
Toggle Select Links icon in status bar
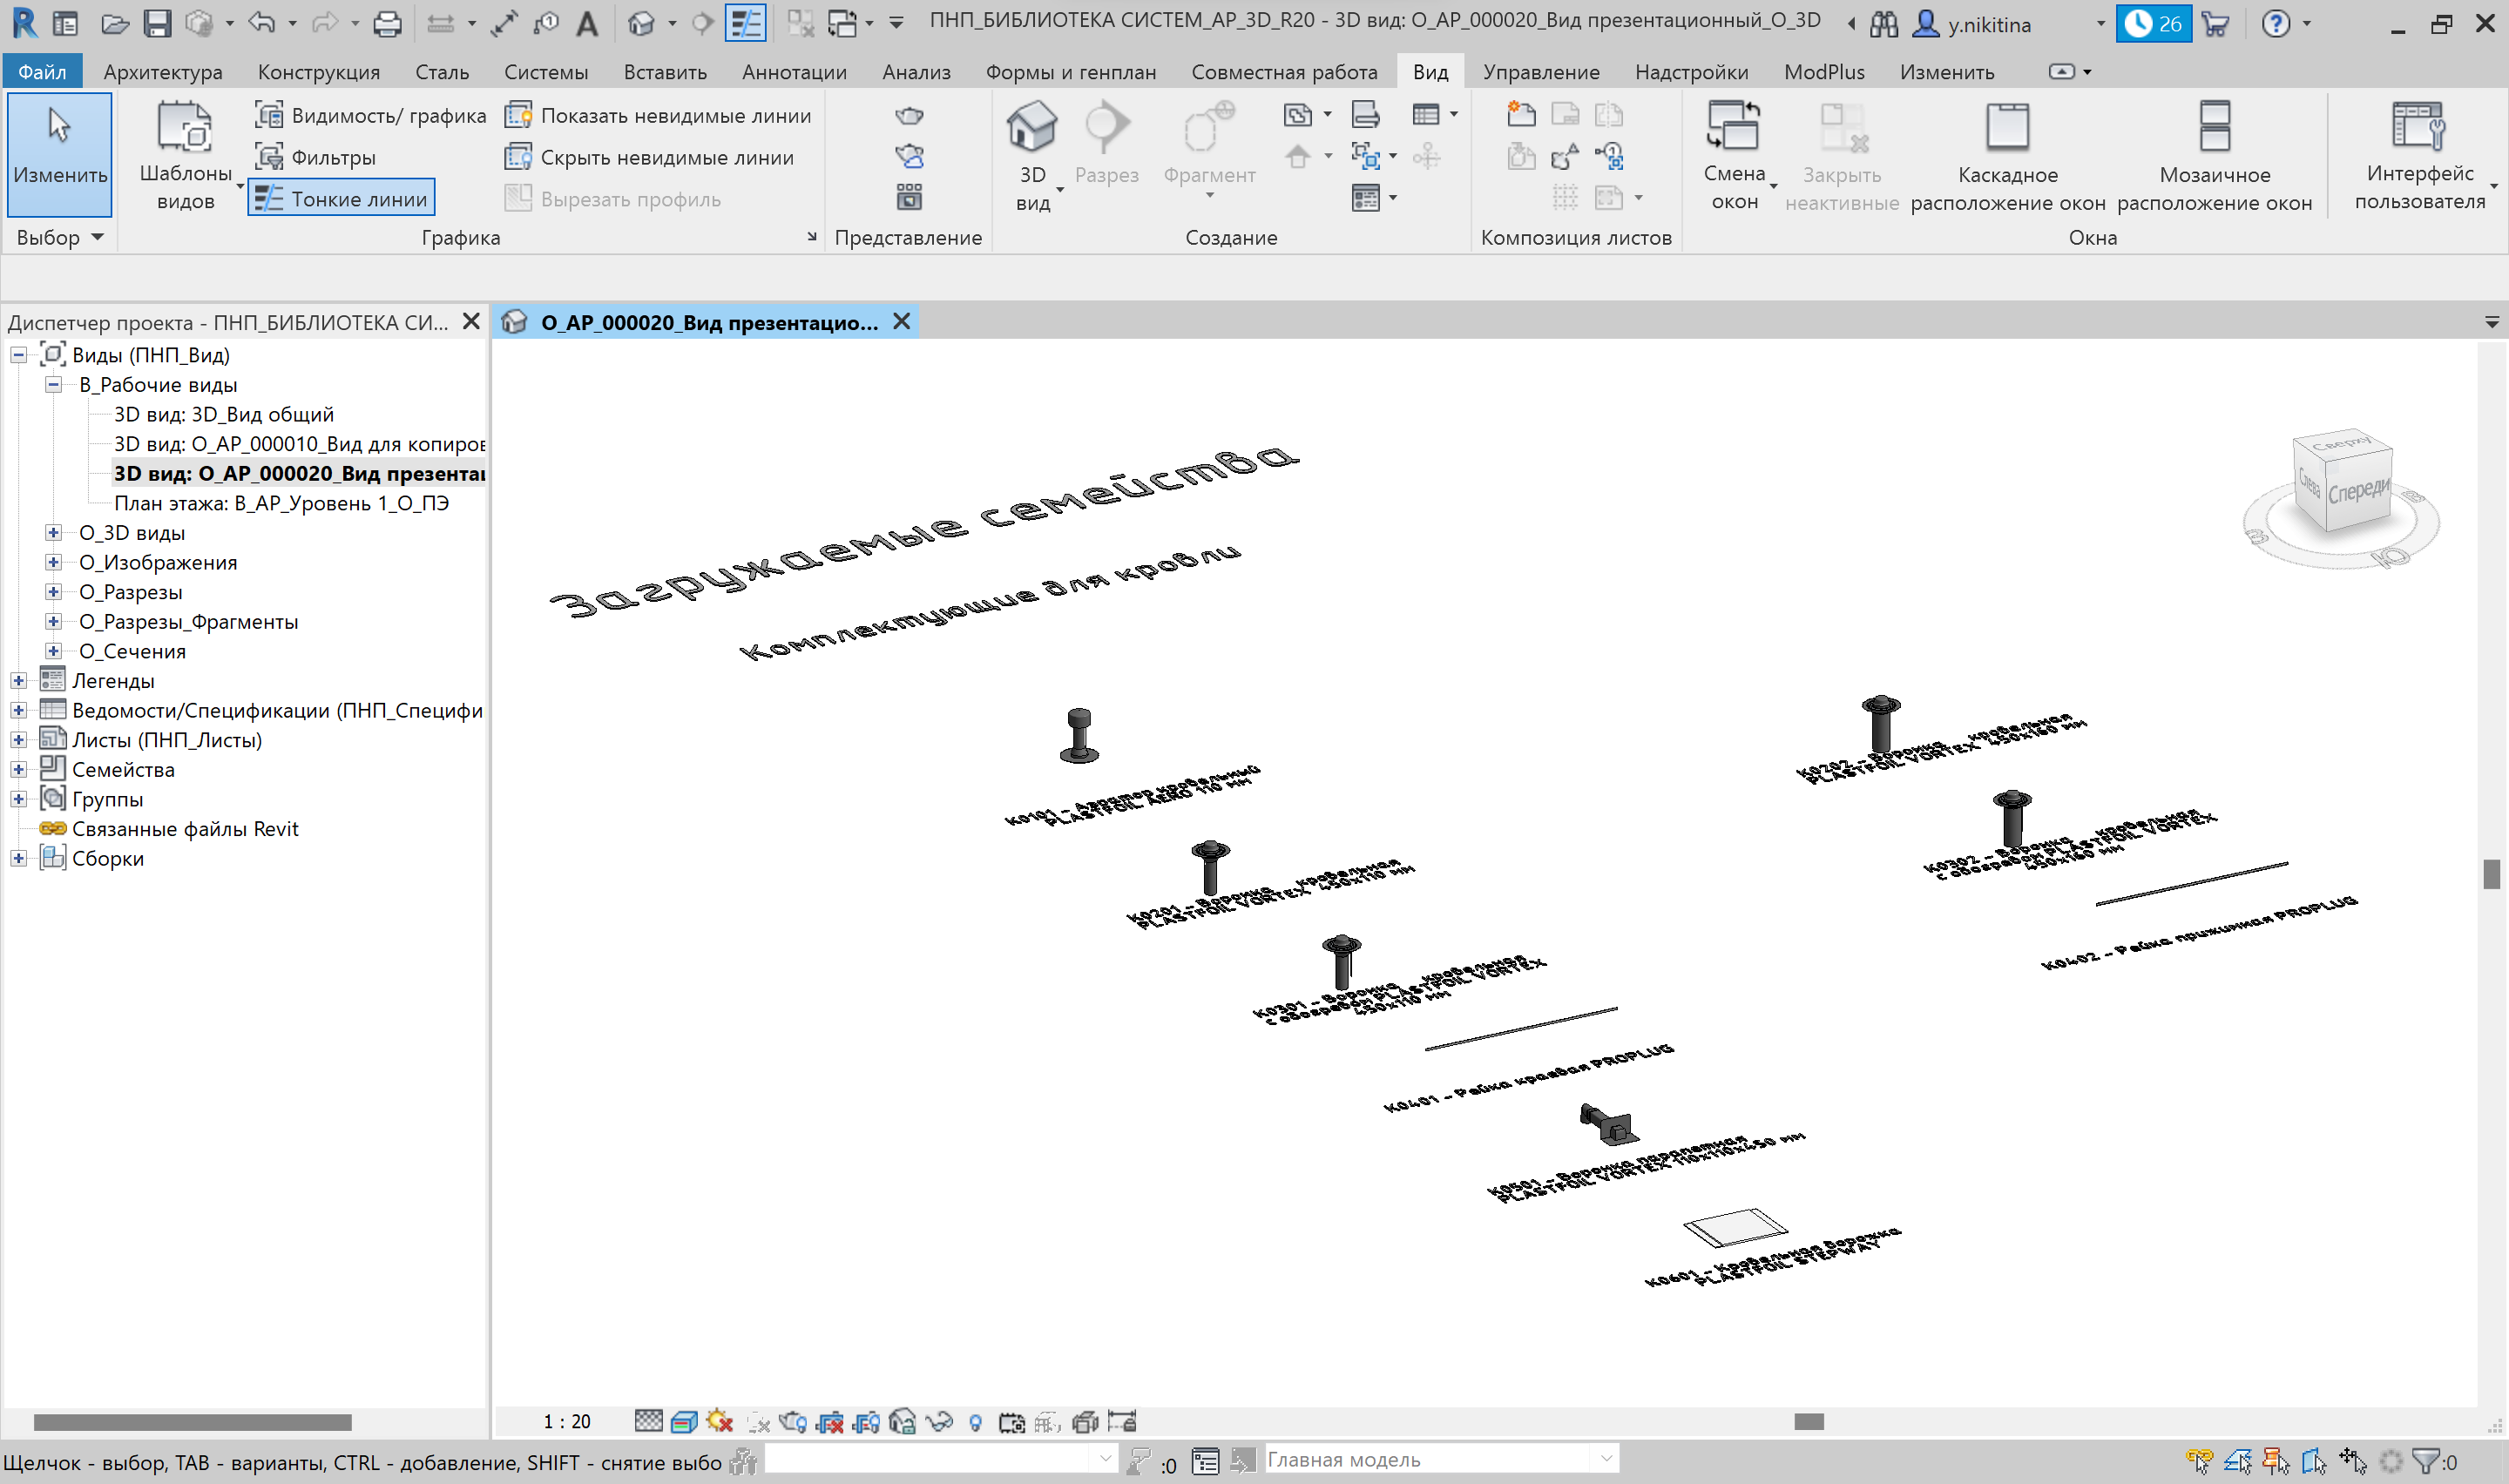[x=2200, y=1461]
